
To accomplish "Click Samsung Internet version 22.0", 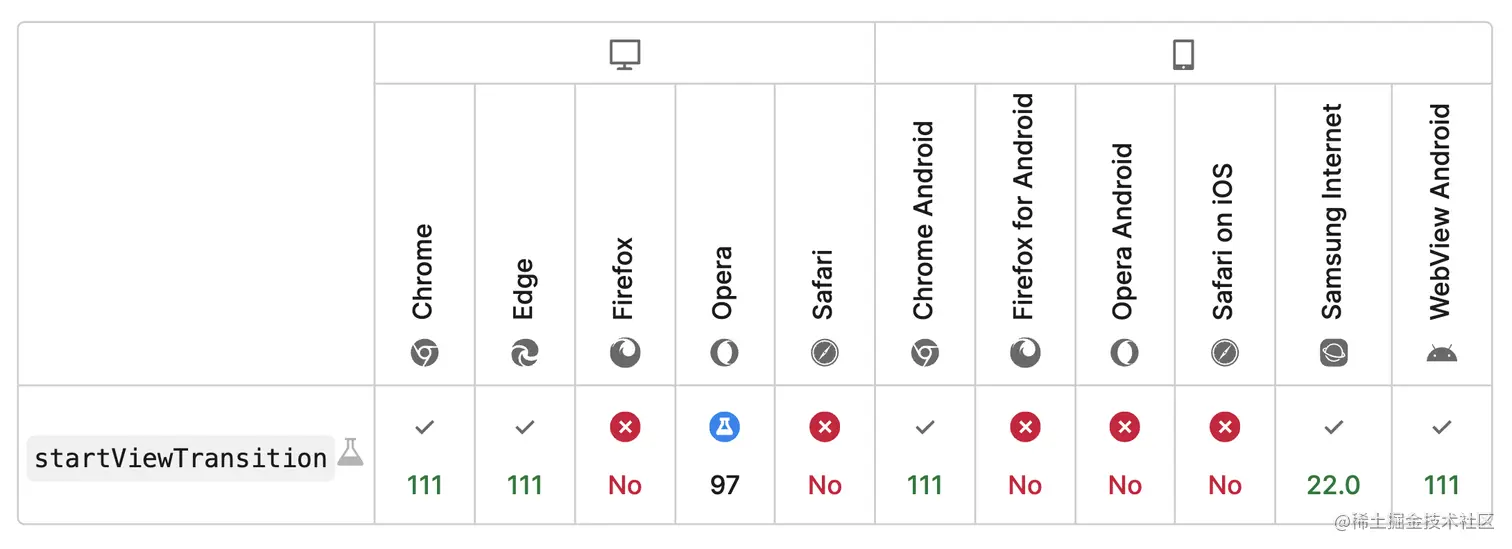I will 1333,485.
